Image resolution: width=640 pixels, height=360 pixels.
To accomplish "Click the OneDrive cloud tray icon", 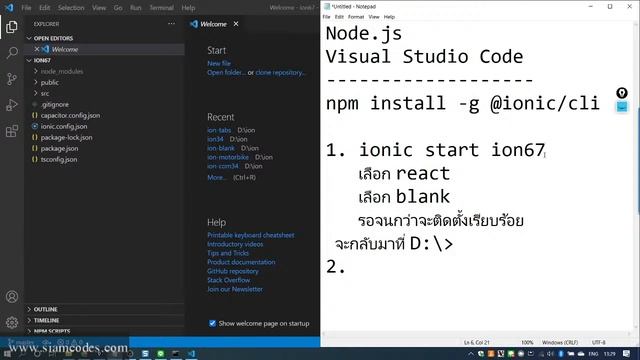I will coord(581,354).
